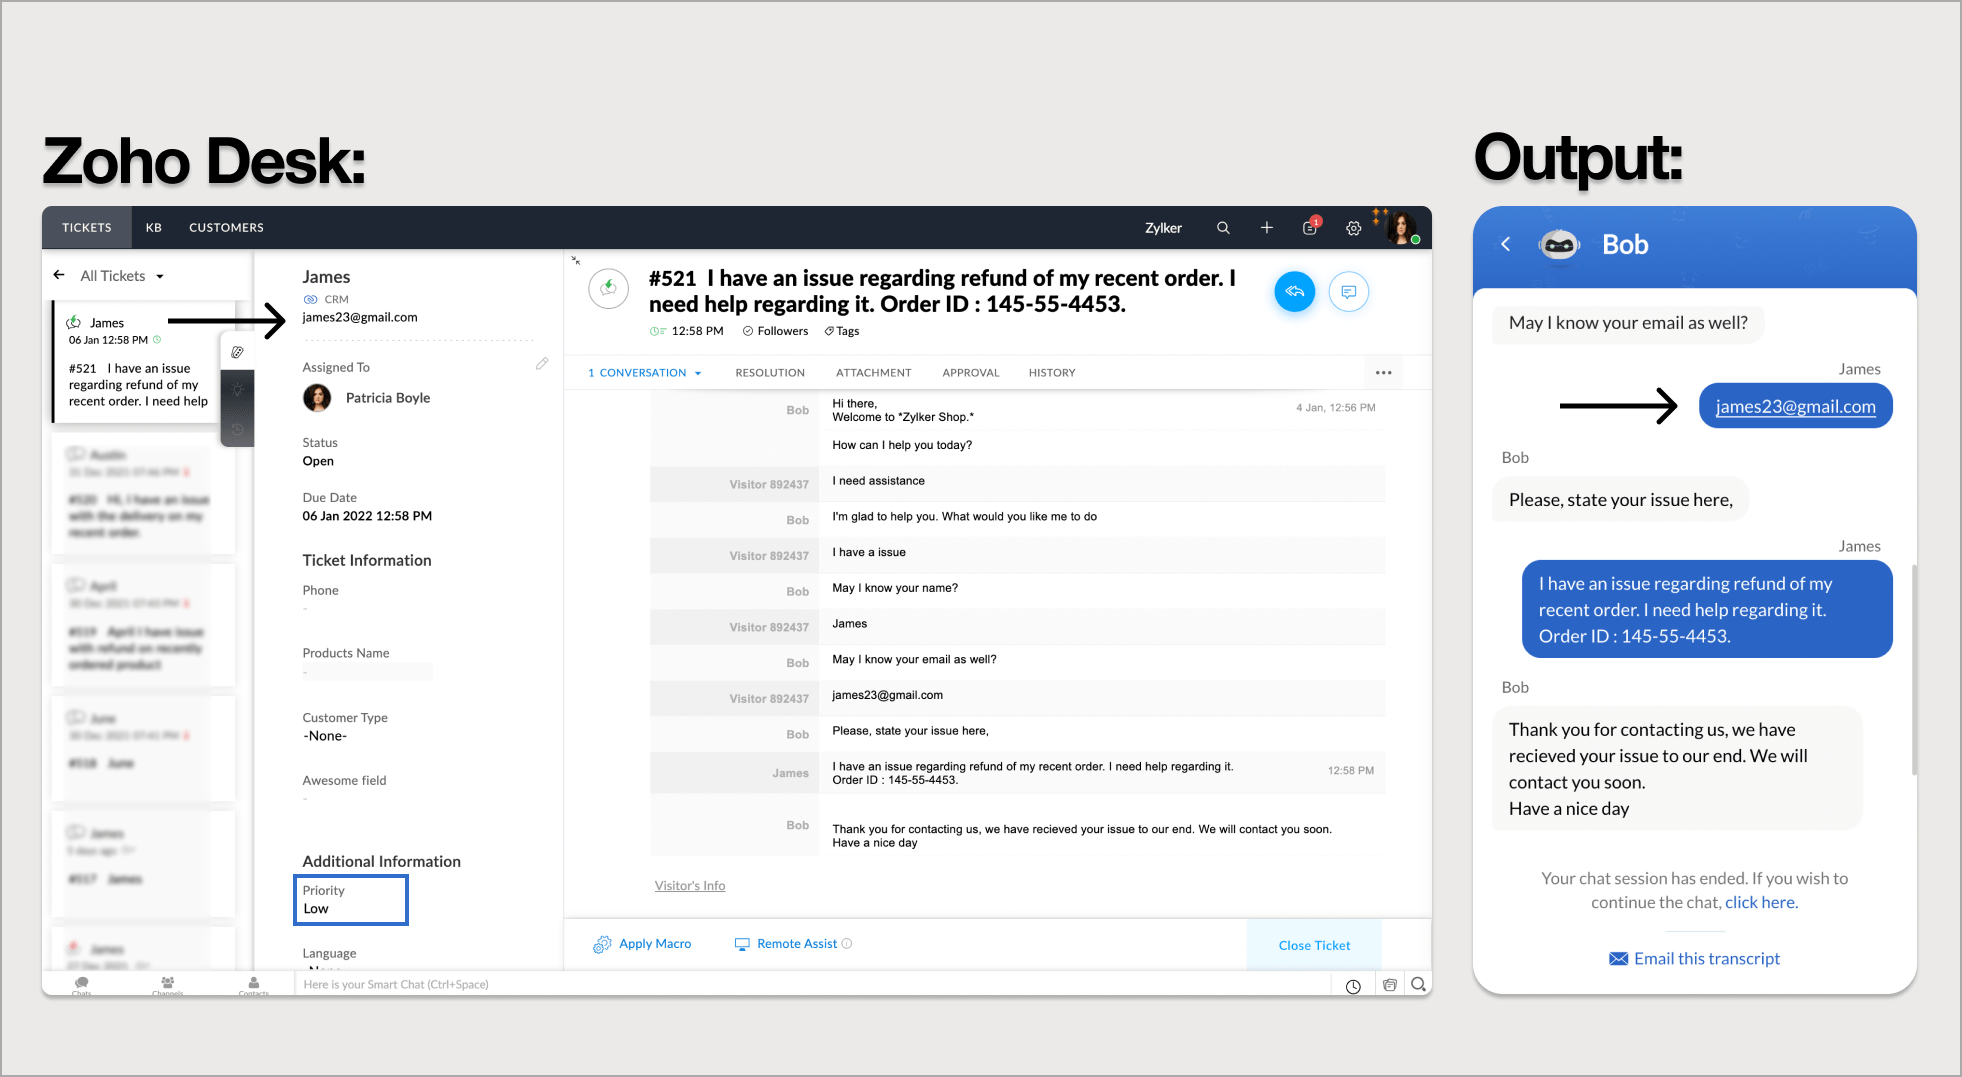Click the comment bubble round button

tap(1348, 292)
